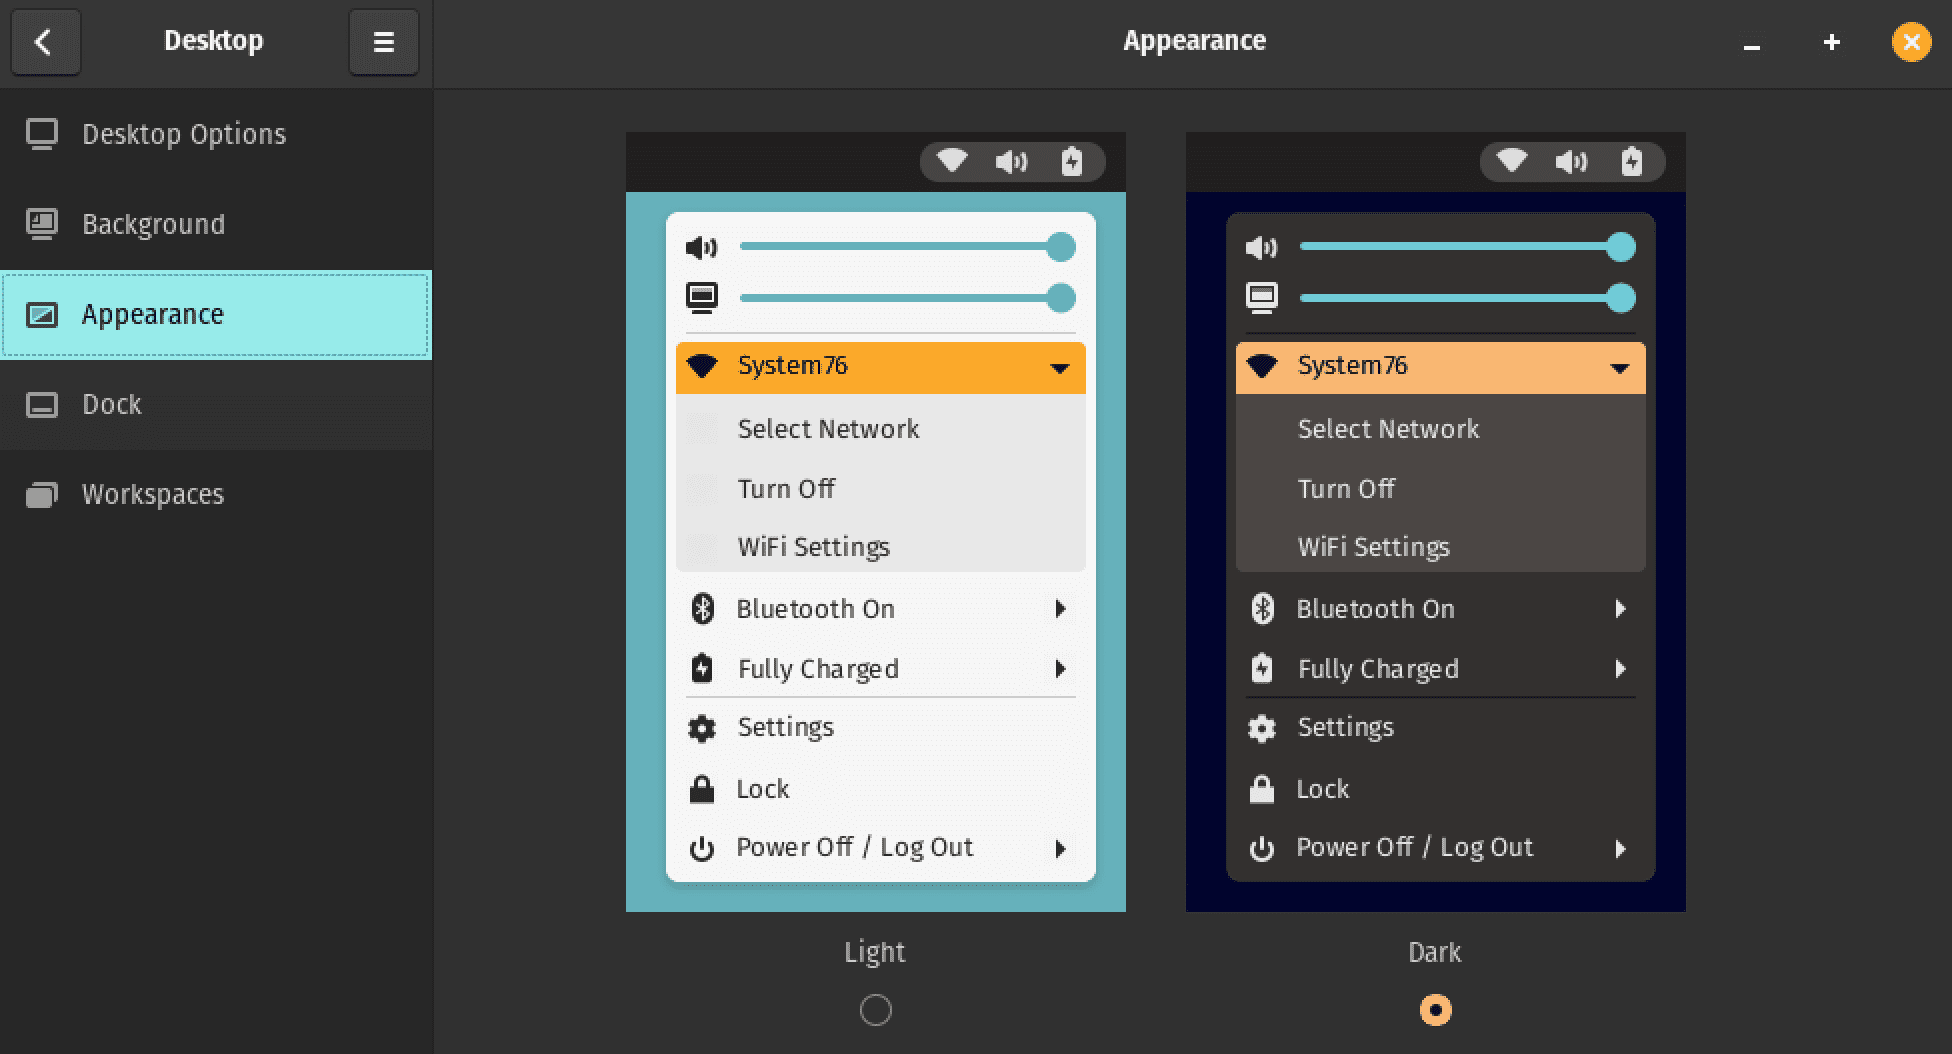Click the back arrow to leave Desktop settings
This screenshot has height=1054, width=1952.
pos(46,42)
